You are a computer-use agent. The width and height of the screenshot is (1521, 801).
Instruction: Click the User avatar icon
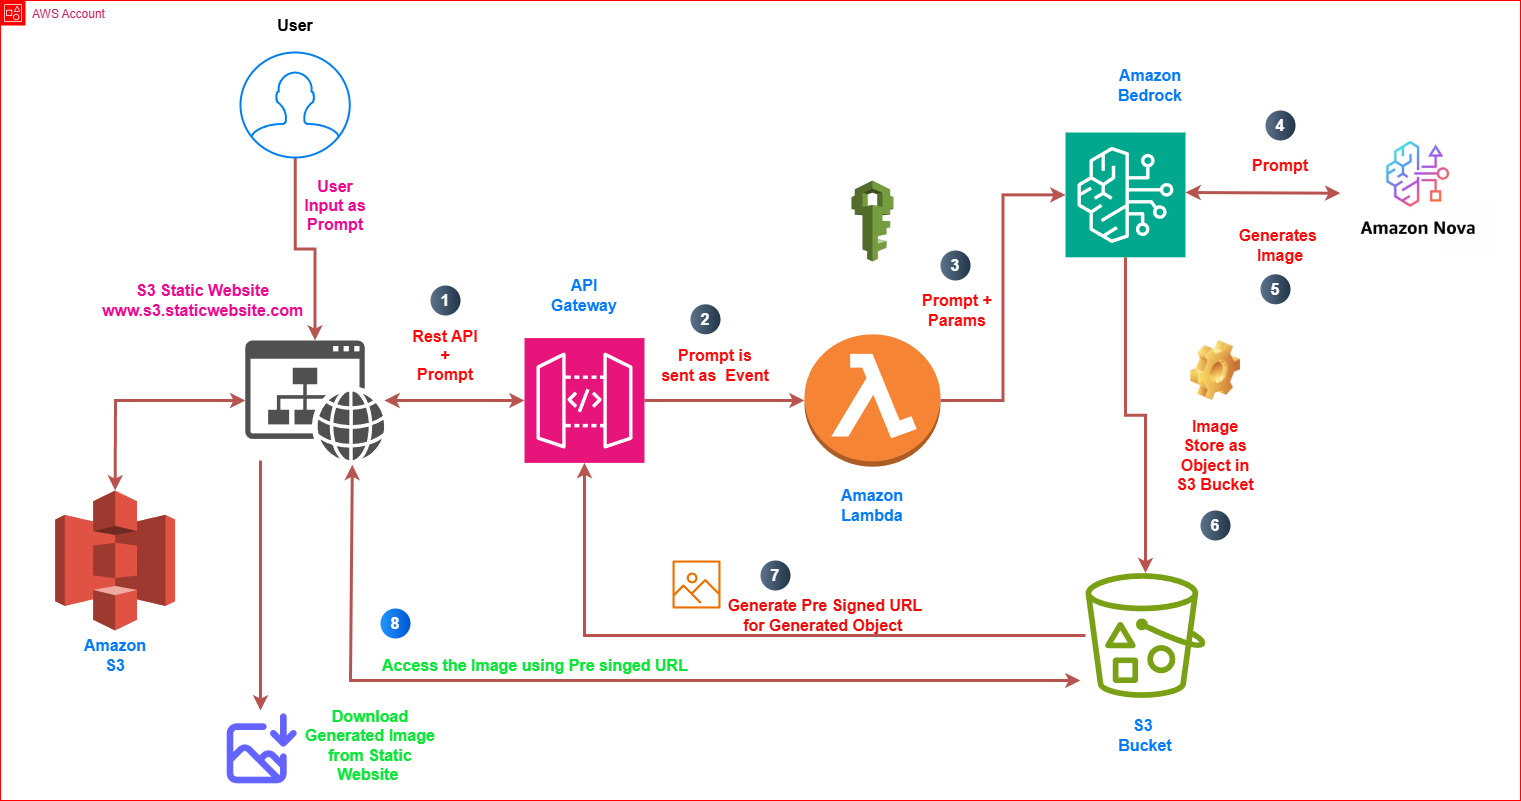point(295,104)
